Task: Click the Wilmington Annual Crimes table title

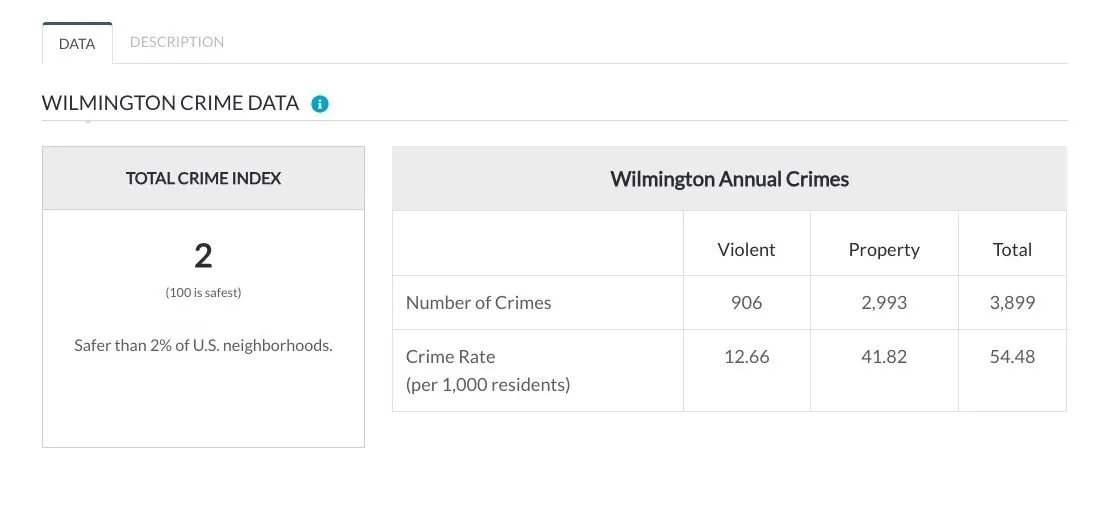Action: tap(730, 178)
